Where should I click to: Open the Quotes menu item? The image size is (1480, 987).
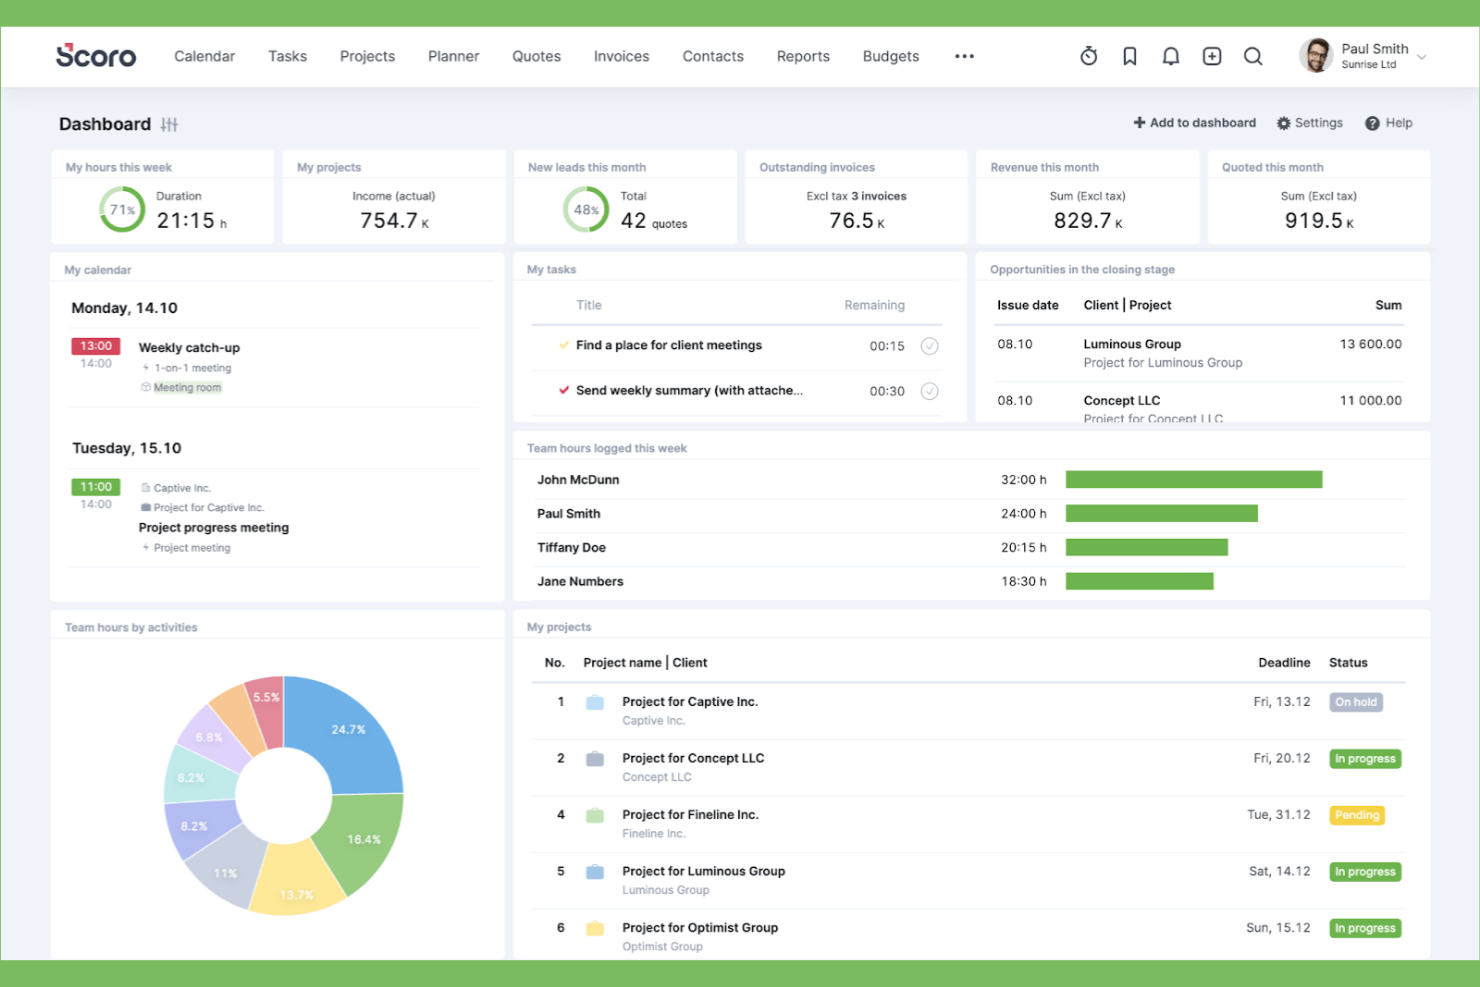click(x=536, y=56)
